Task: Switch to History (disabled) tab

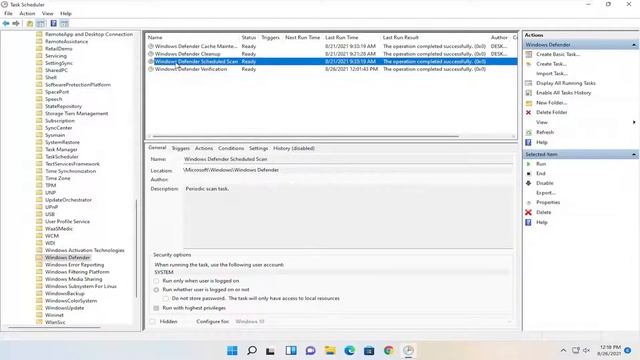Action: point(294,148)
